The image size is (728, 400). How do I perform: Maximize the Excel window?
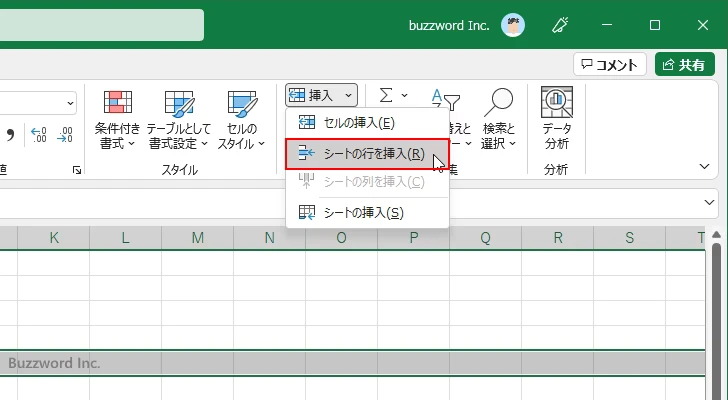click(655, 25)
